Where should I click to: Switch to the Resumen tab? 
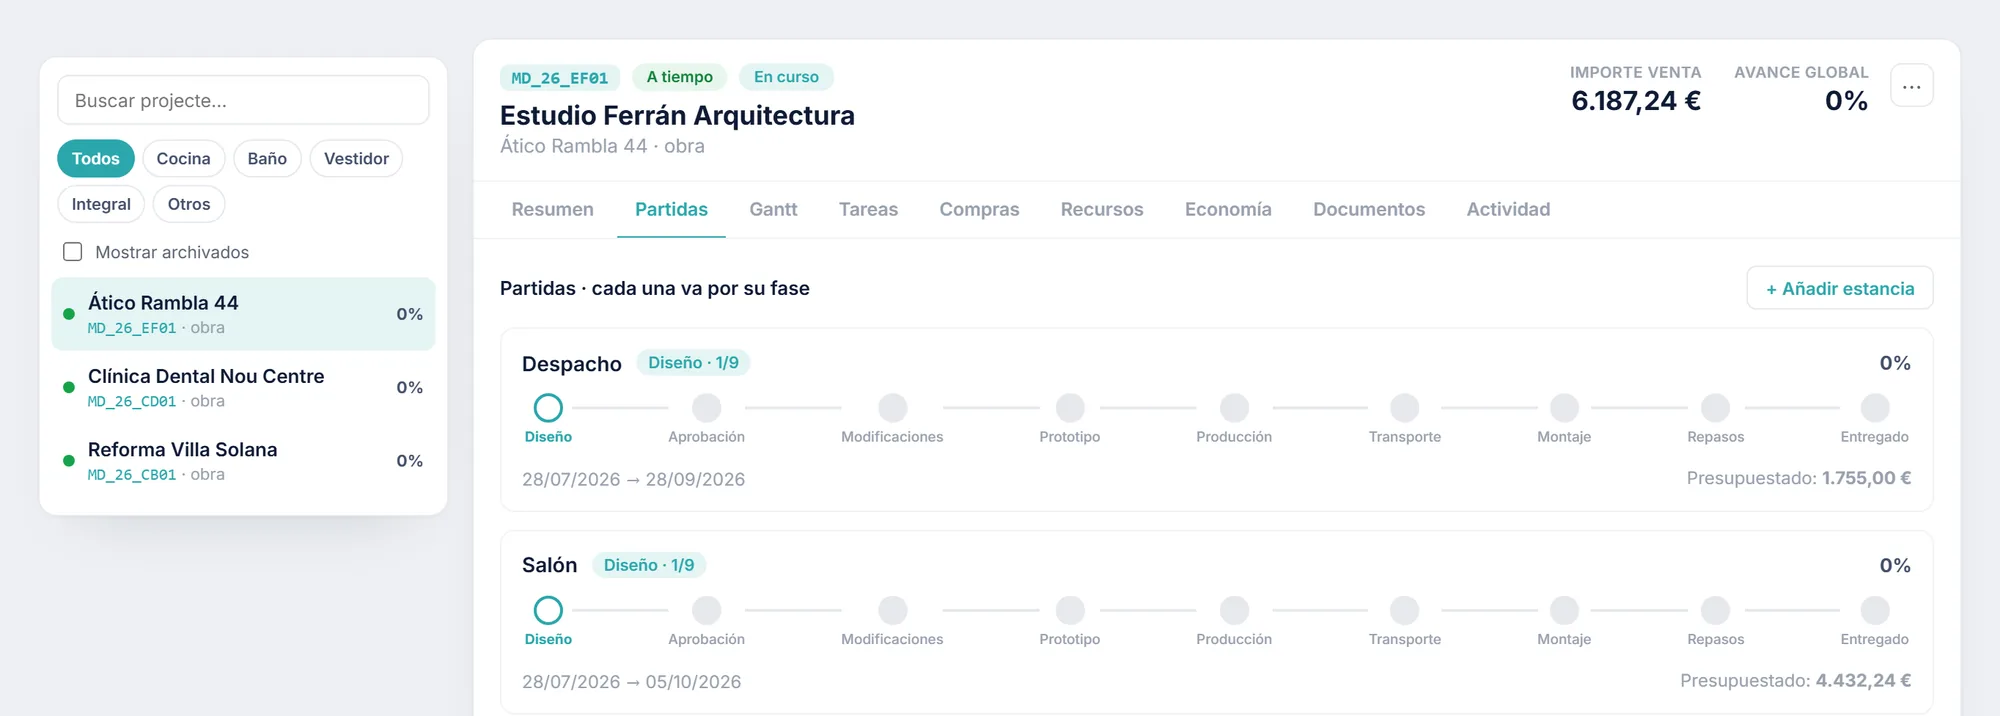[x=552, y=209]
